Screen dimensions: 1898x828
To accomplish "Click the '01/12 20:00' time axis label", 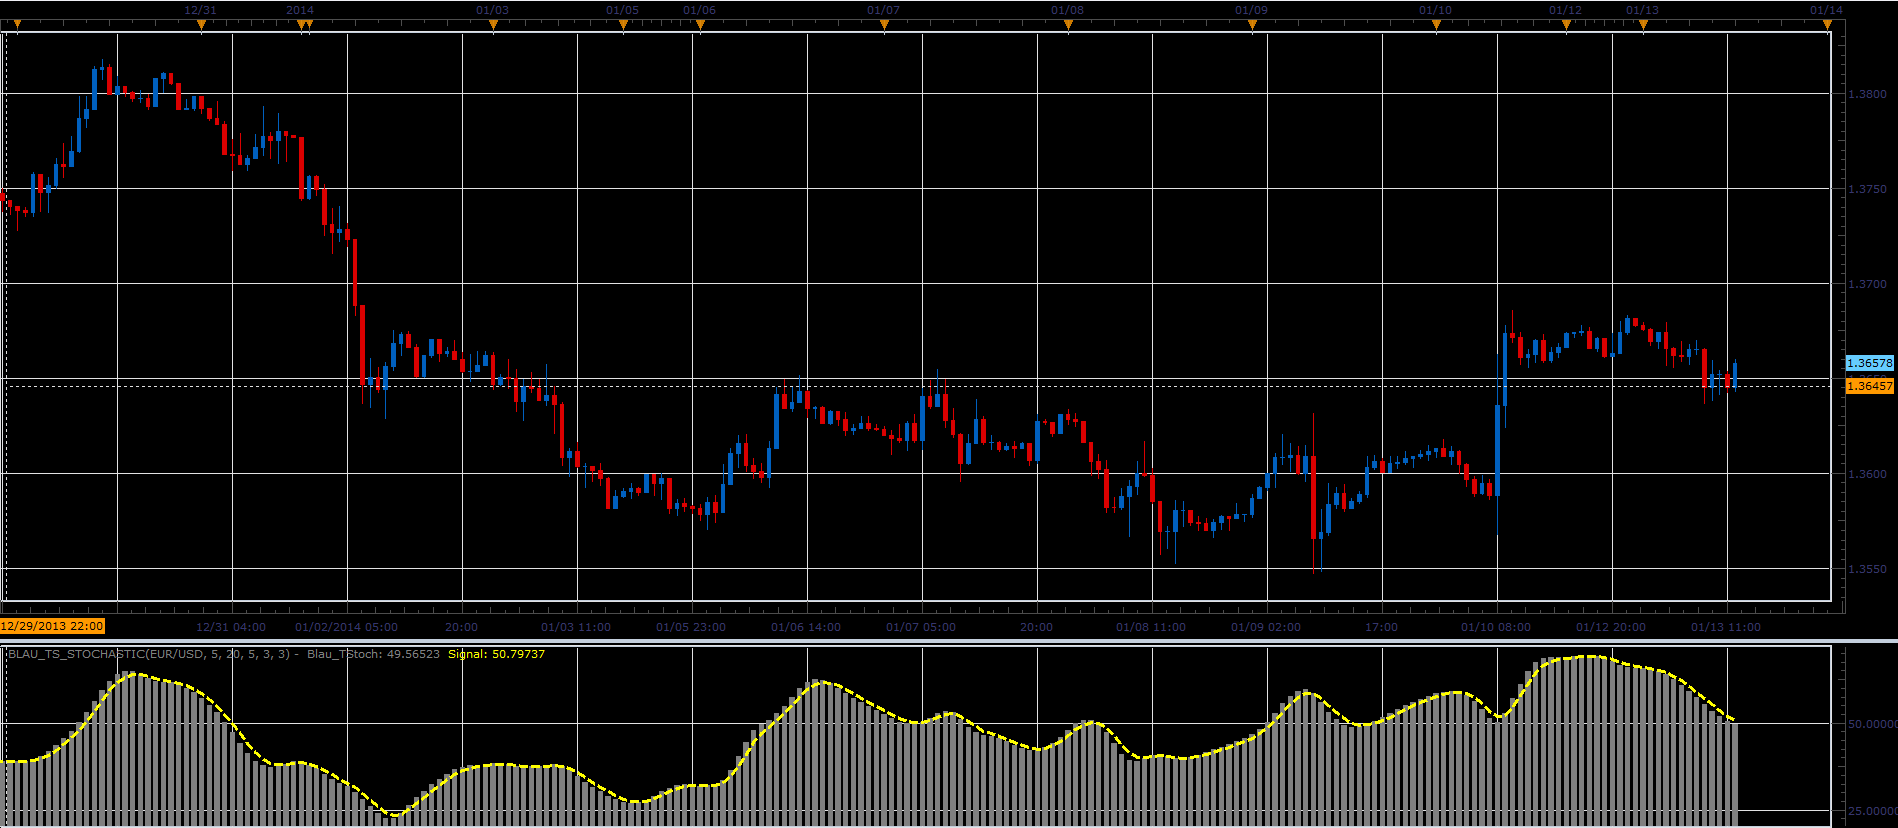I will pyautogui.click(x=1611, y=627).
